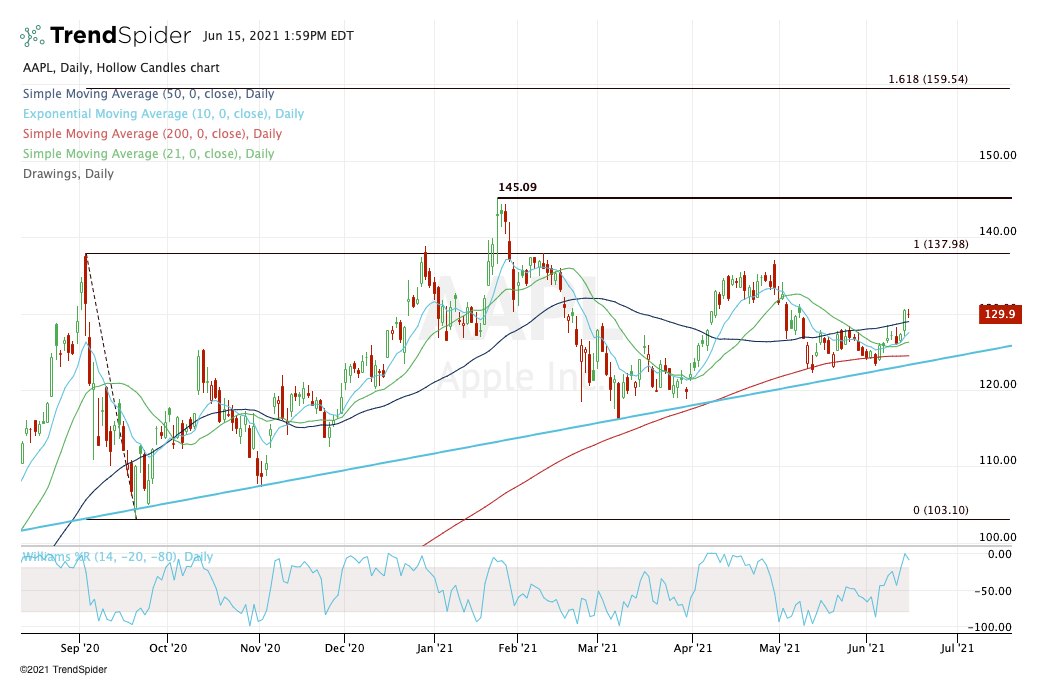
Task: Click the 0 (103.10) Fibonacci label
Action: [941, 510]
